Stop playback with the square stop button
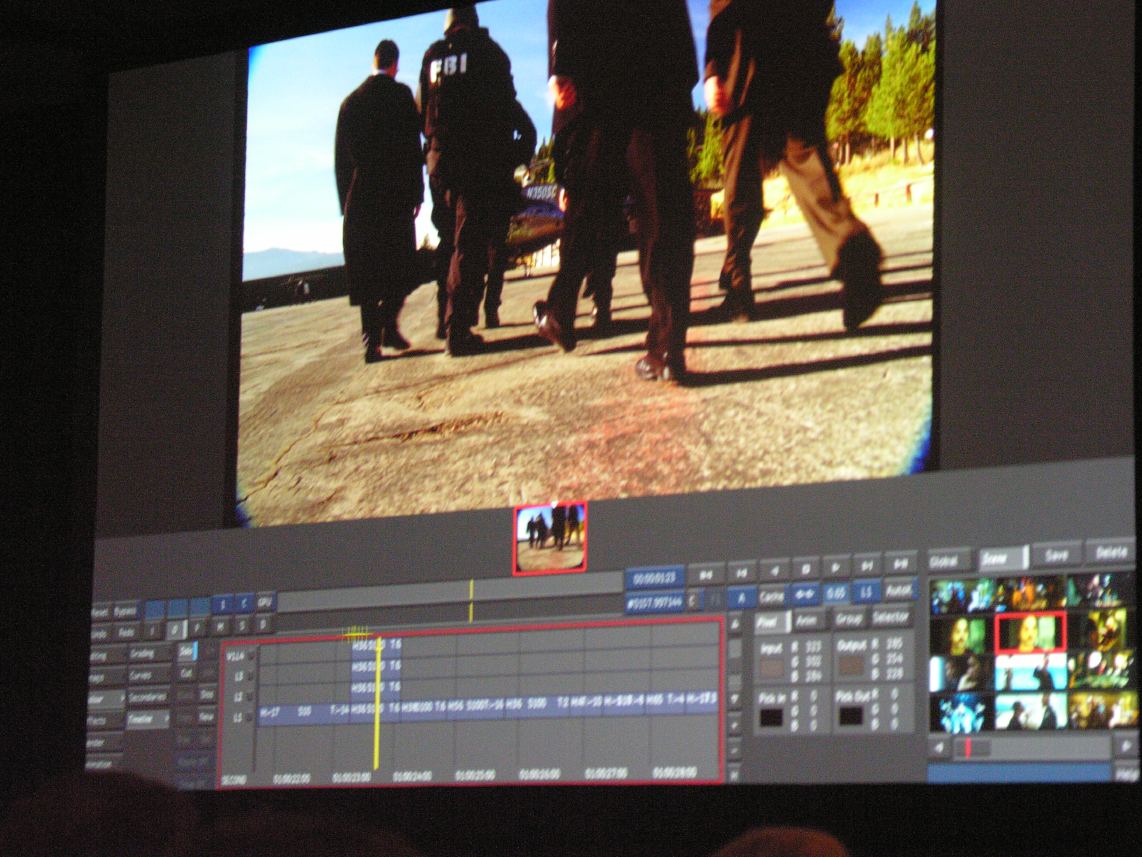1142x857 pixels. tap(806, 569)
